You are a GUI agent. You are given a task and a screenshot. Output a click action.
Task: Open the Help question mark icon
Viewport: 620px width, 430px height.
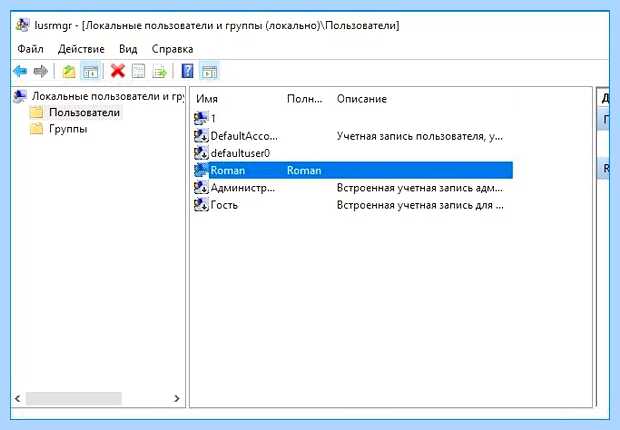[187, 71]
